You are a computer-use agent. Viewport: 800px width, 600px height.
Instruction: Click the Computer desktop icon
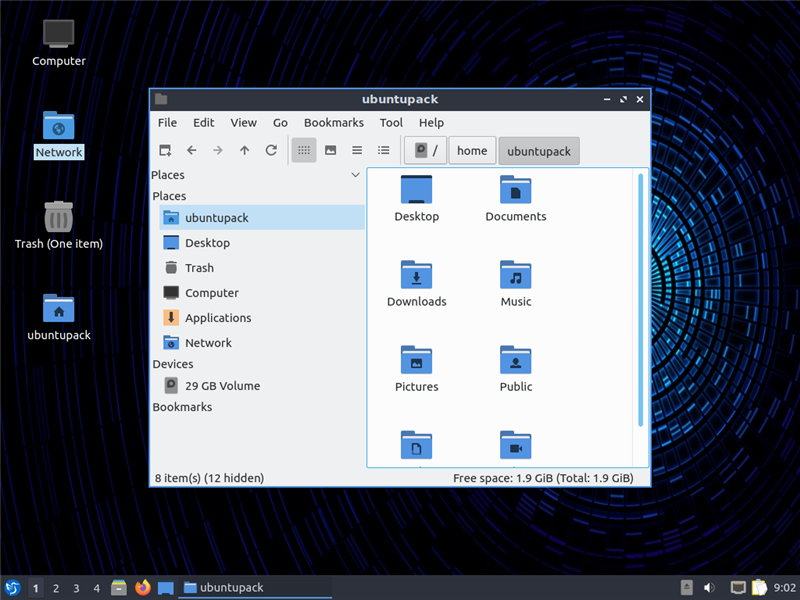click(59, 34)
